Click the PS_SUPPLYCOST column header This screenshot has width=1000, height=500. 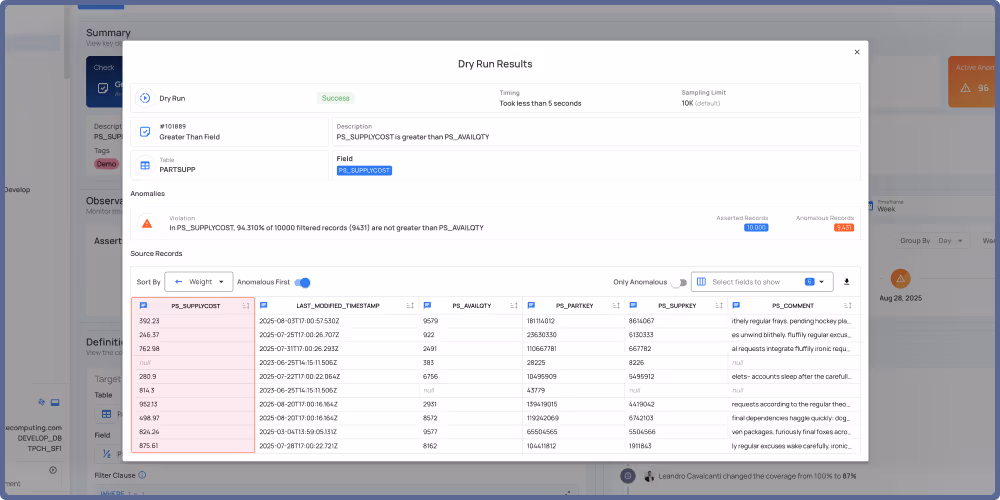[x=195, y=306]
